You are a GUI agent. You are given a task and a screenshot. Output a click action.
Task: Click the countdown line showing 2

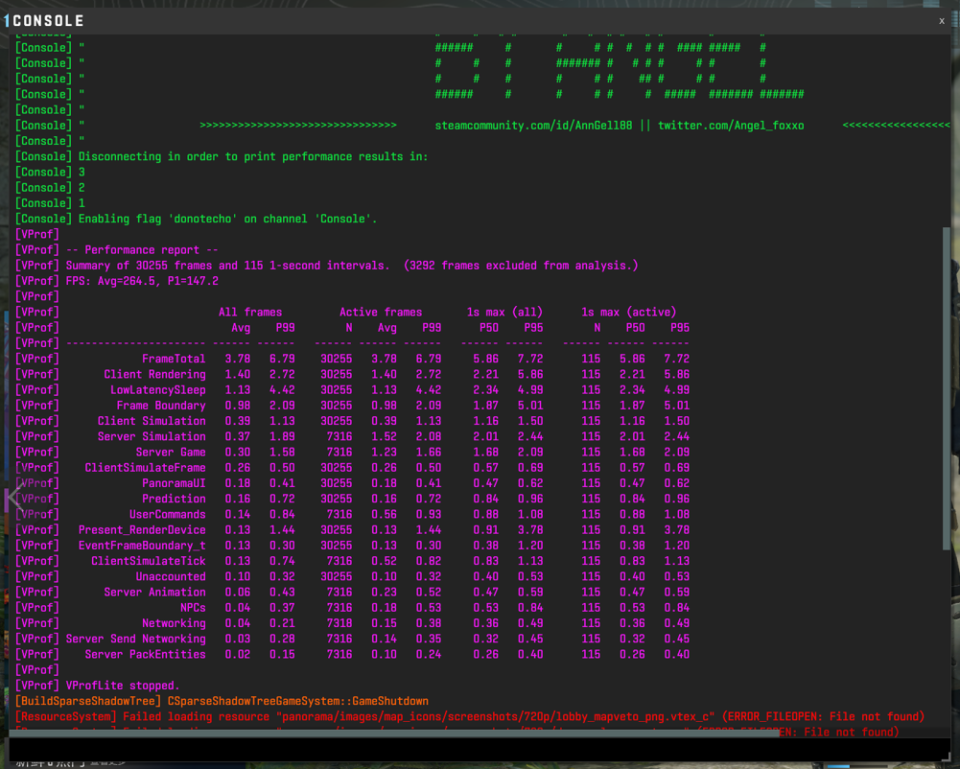[50, 188]
